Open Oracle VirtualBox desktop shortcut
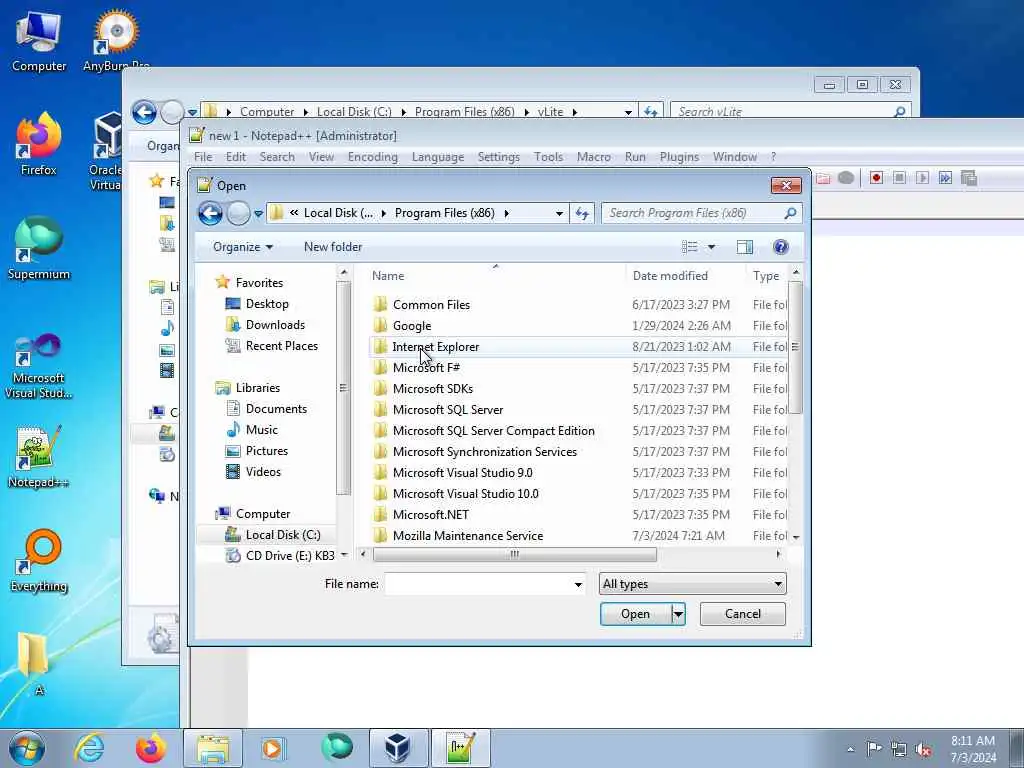Viewport: 1024px width, 768px height. pyautogui.click(x=106, y=152)
